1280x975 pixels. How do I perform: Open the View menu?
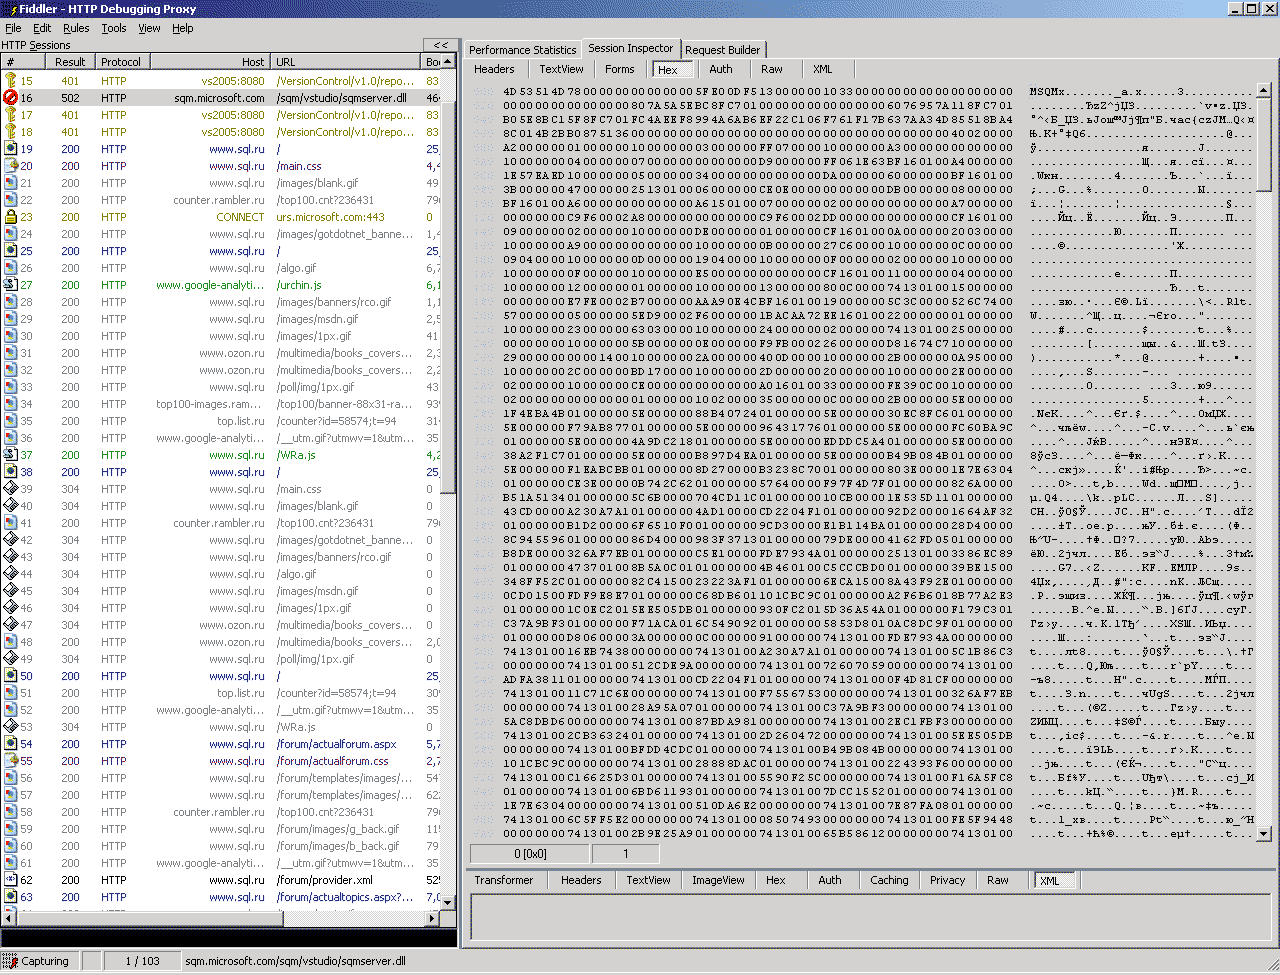pos(149,28)
